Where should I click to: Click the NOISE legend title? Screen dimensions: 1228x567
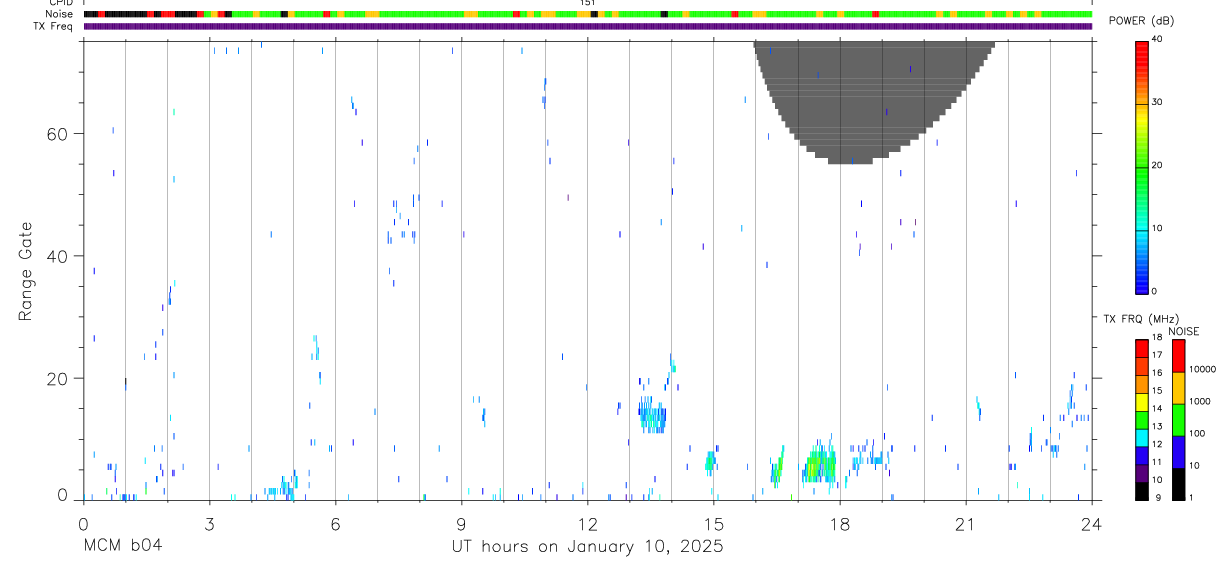pyautogui.click(x=1184, y=331)
